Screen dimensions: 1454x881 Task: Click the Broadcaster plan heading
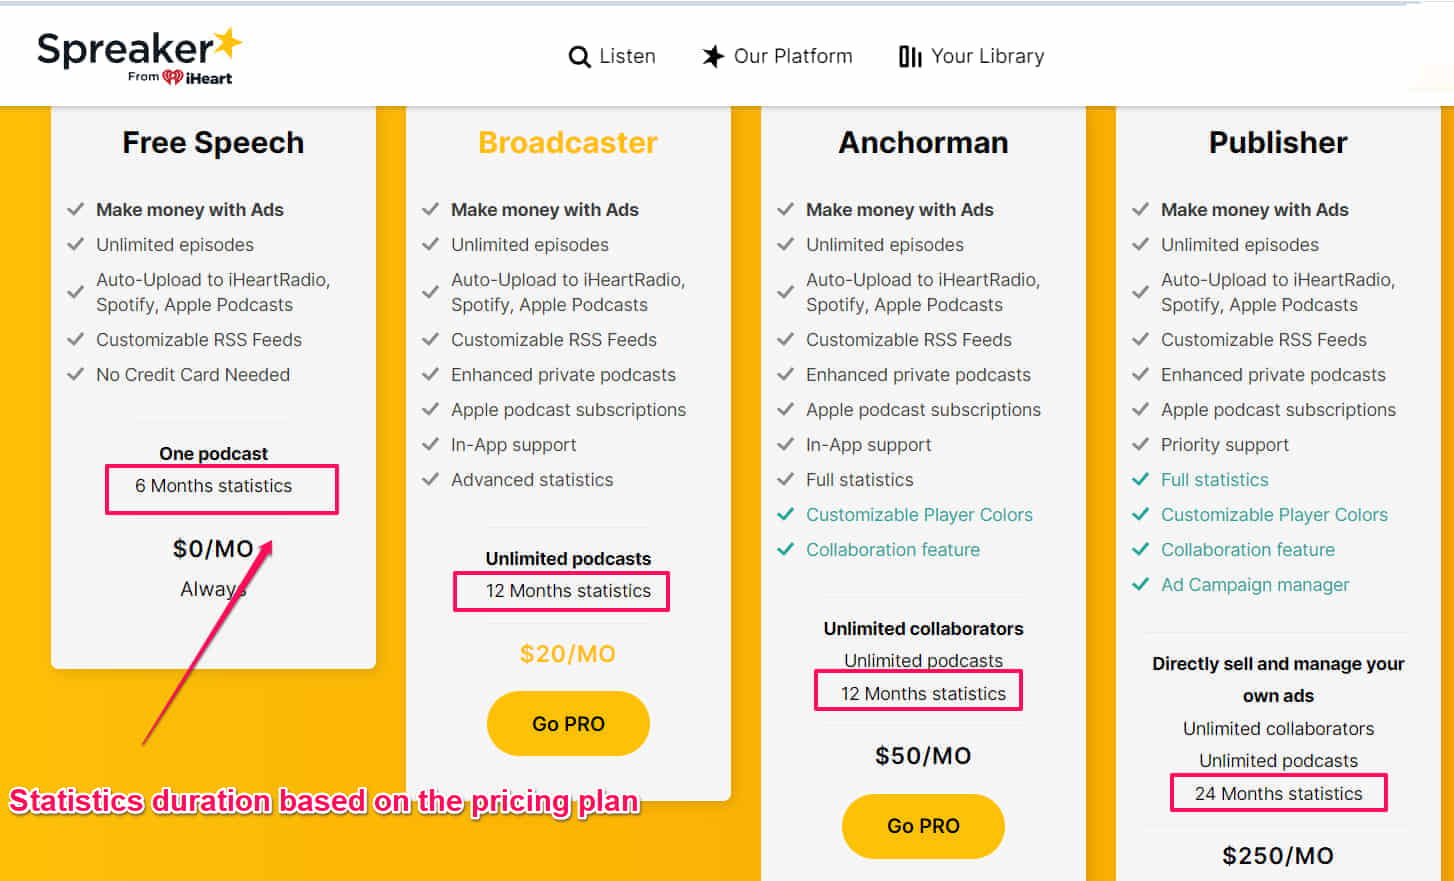[568, 143]
